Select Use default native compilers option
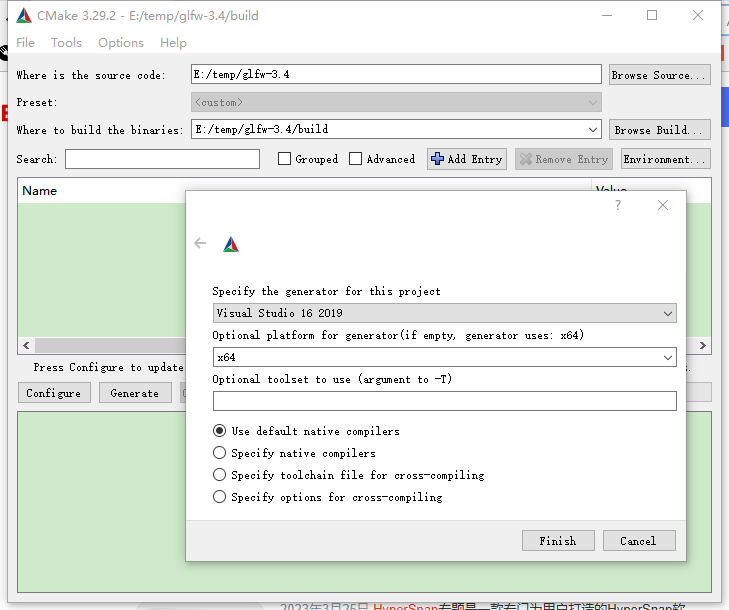Viewport: 729px width, 610px height. [220, 431]
